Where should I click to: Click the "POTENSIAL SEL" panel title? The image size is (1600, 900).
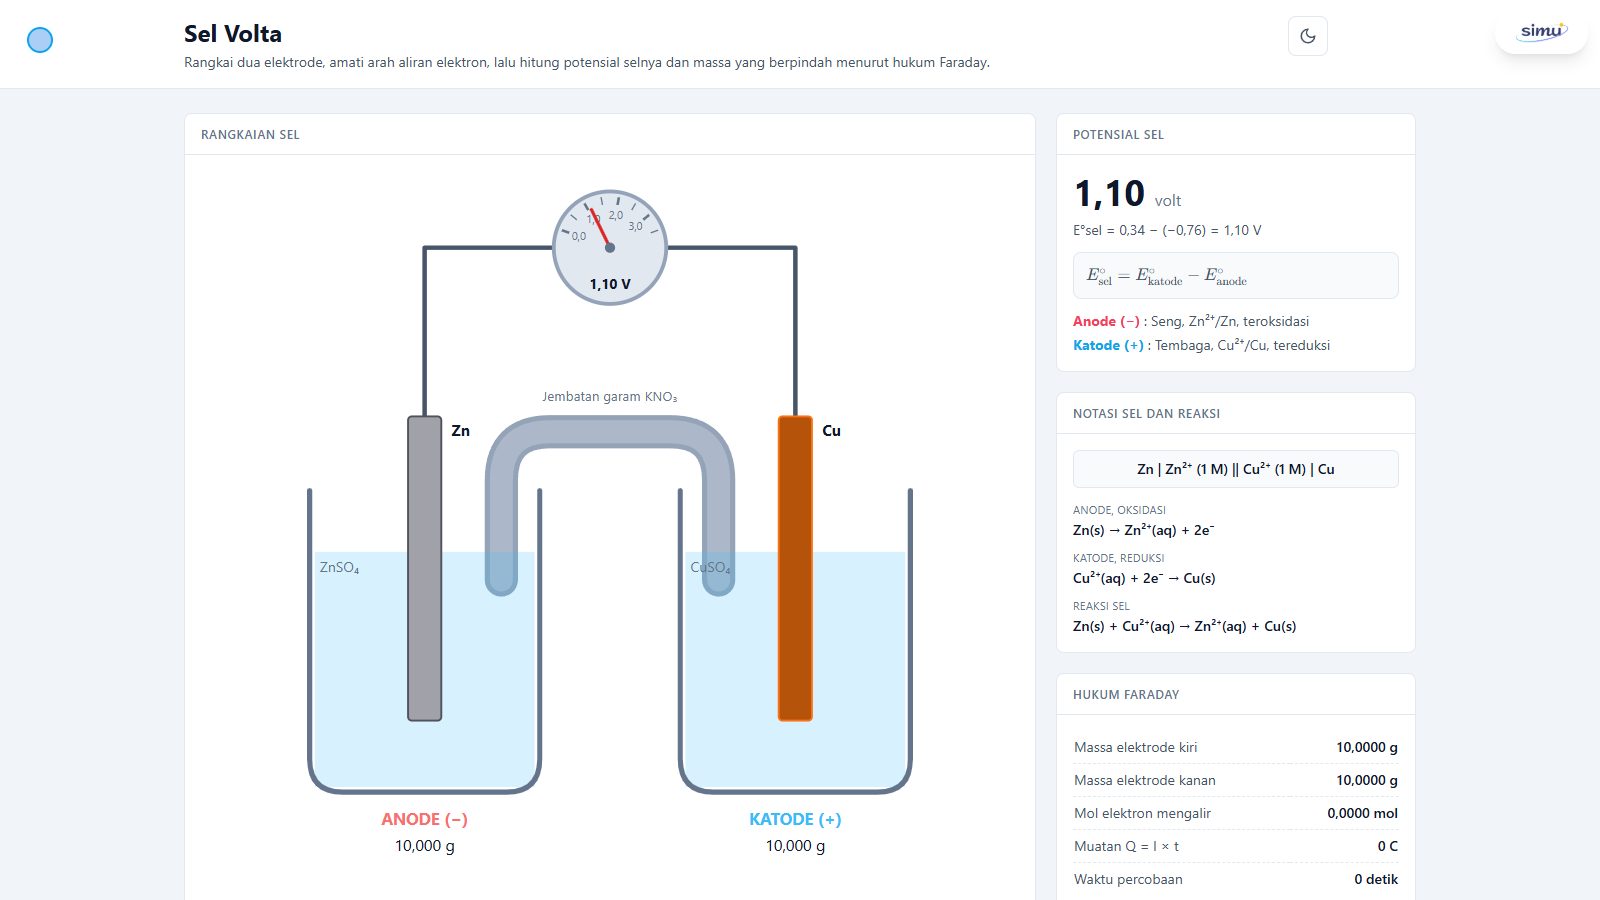[1118, 135]
